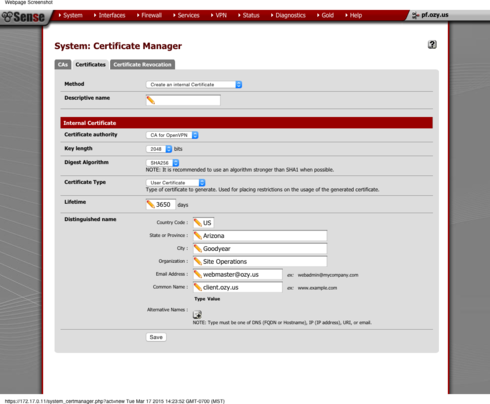Click the Email Address input field

click(238, 274)
